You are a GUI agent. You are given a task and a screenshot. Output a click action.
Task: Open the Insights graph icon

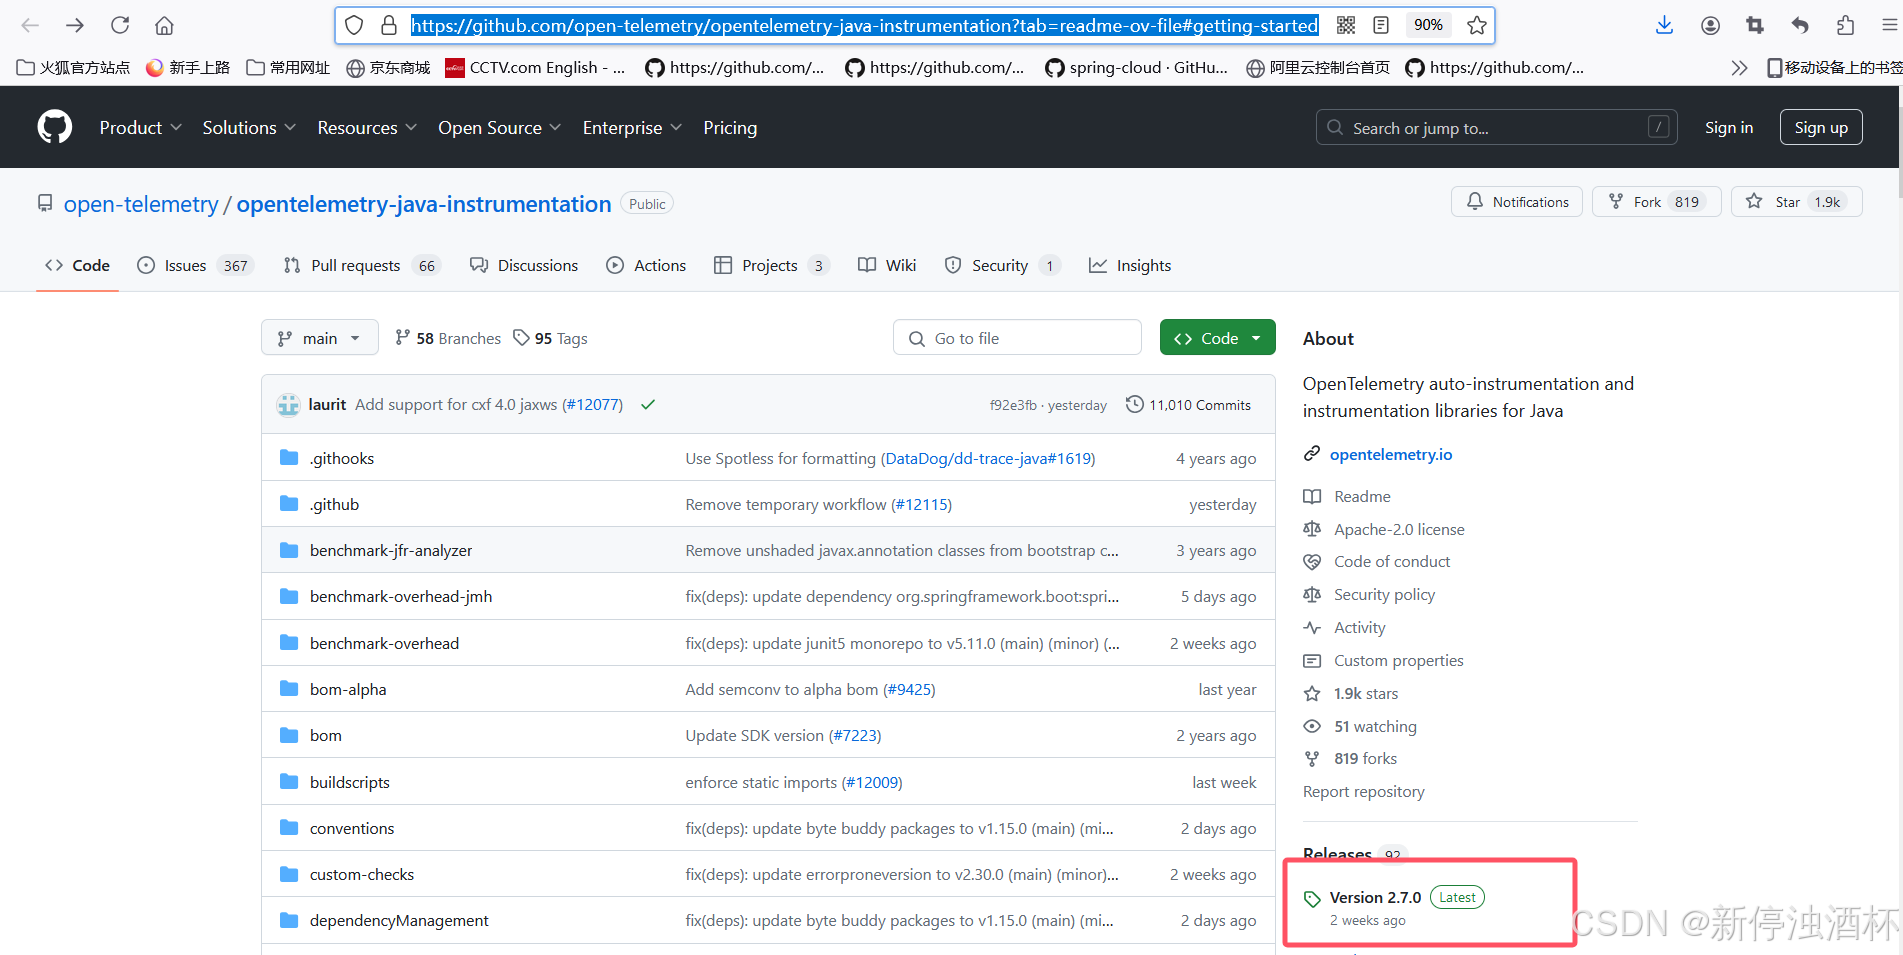(x=1100, y=265)
